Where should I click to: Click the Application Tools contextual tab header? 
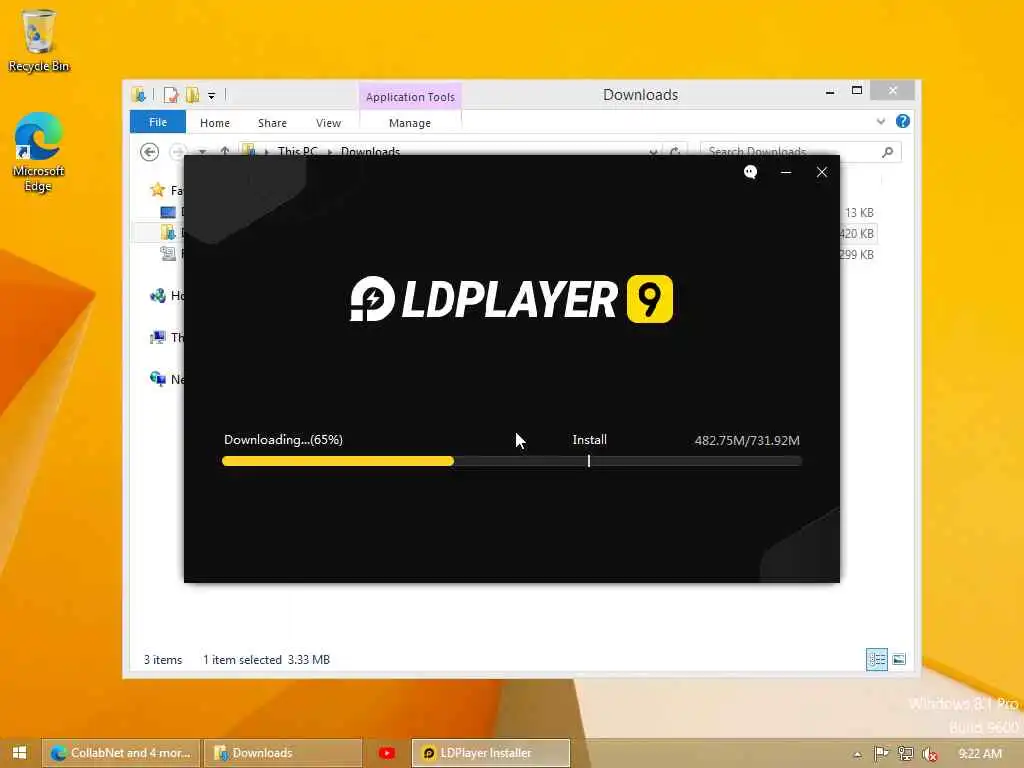pyautogui.click(x=410, y=97)
